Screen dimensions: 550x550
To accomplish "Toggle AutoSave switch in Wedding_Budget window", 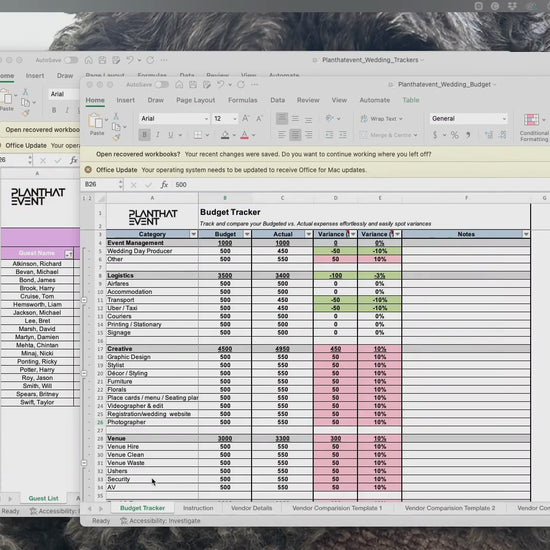I will [x=162, y=85].
